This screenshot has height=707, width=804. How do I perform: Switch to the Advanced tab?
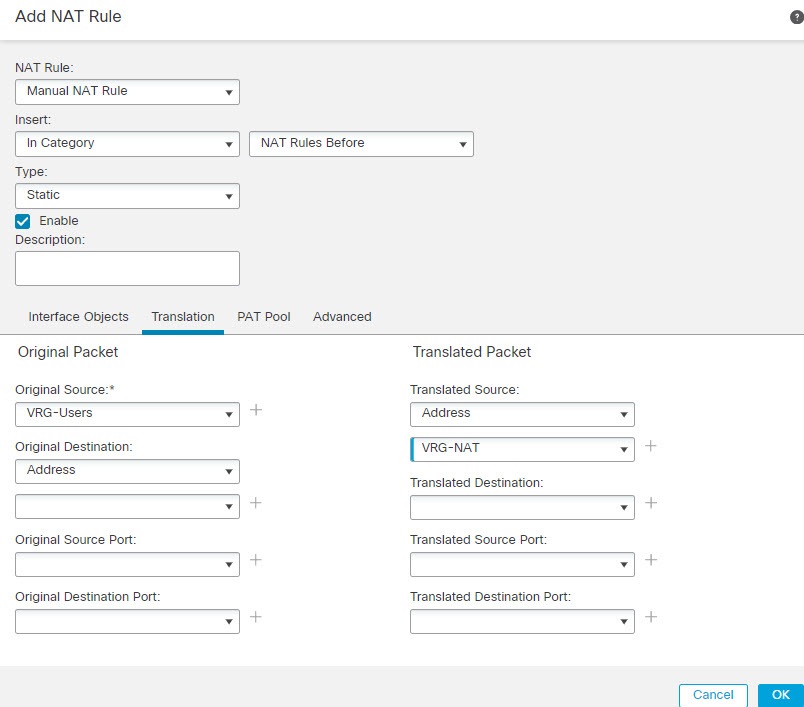(x=341, y=316)
